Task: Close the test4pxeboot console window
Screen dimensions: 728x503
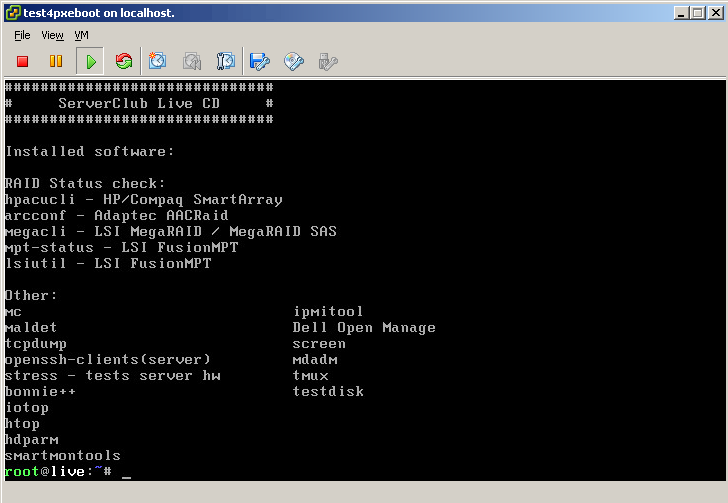Action: (x=715, y=13)
